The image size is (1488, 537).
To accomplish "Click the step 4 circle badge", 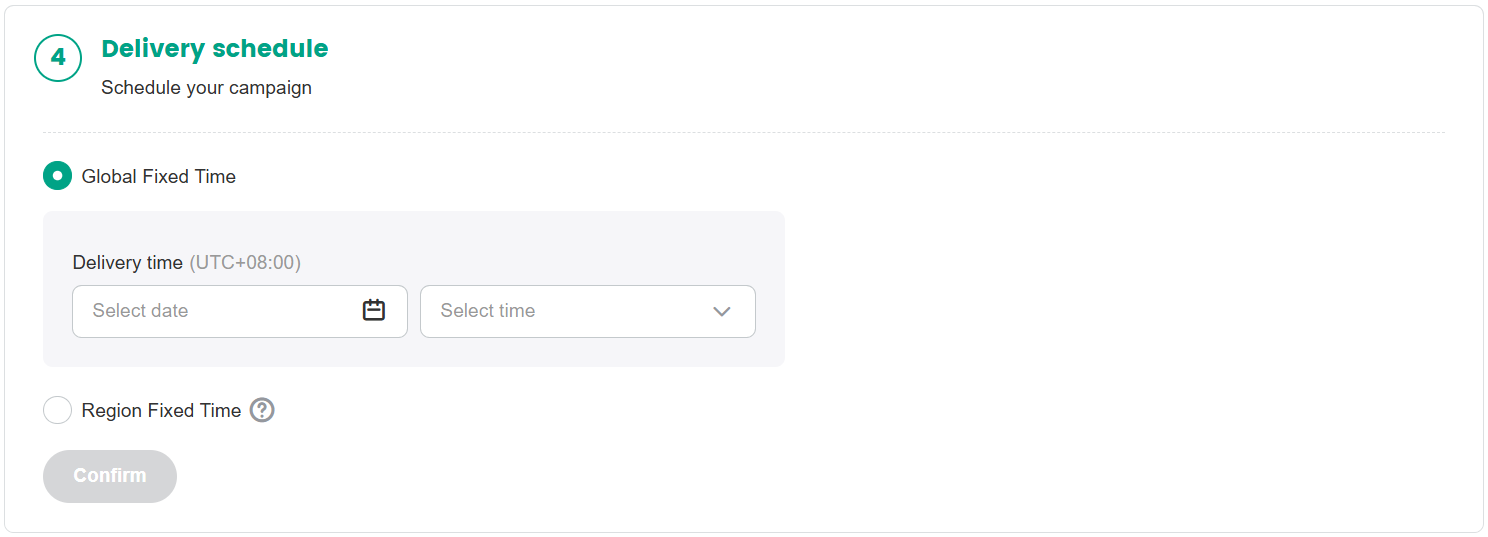I will 58,58.
